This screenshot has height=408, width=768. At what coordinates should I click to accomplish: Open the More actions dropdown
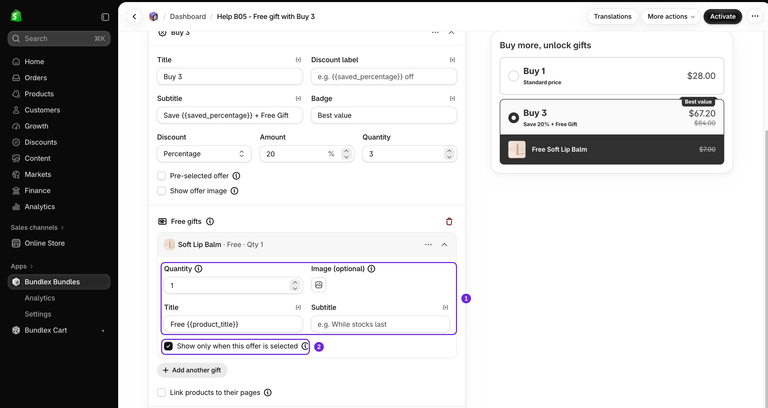tap(671, 17)
